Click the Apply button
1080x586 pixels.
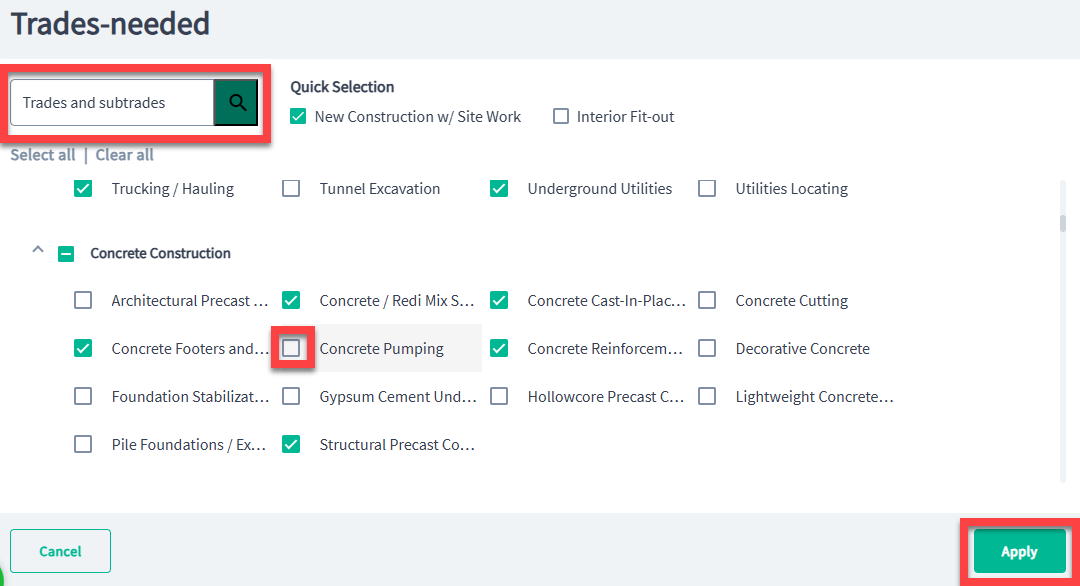point(1019,552)
